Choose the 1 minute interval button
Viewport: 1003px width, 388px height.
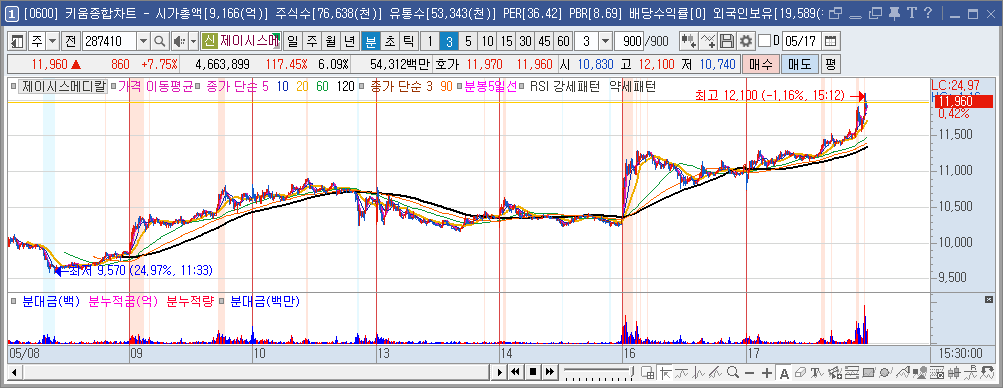[x=430, y=42]
